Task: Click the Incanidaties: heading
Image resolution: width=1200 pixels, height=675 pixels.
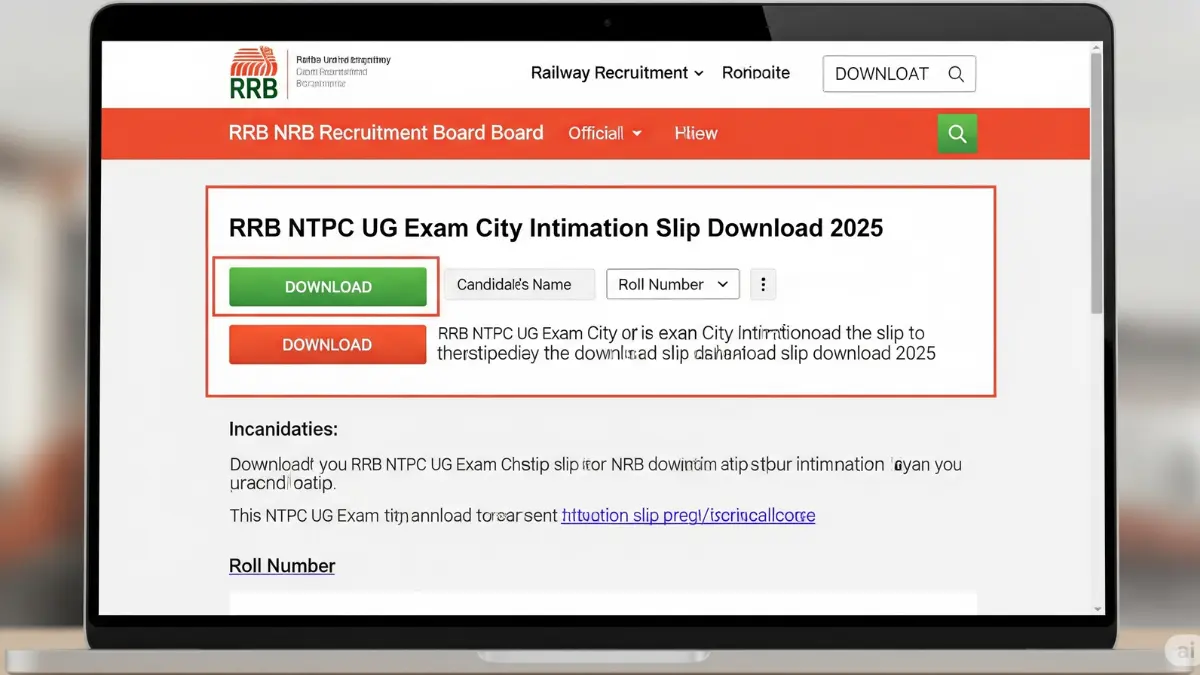Action: pyautogui.click(x=284, y=430)
